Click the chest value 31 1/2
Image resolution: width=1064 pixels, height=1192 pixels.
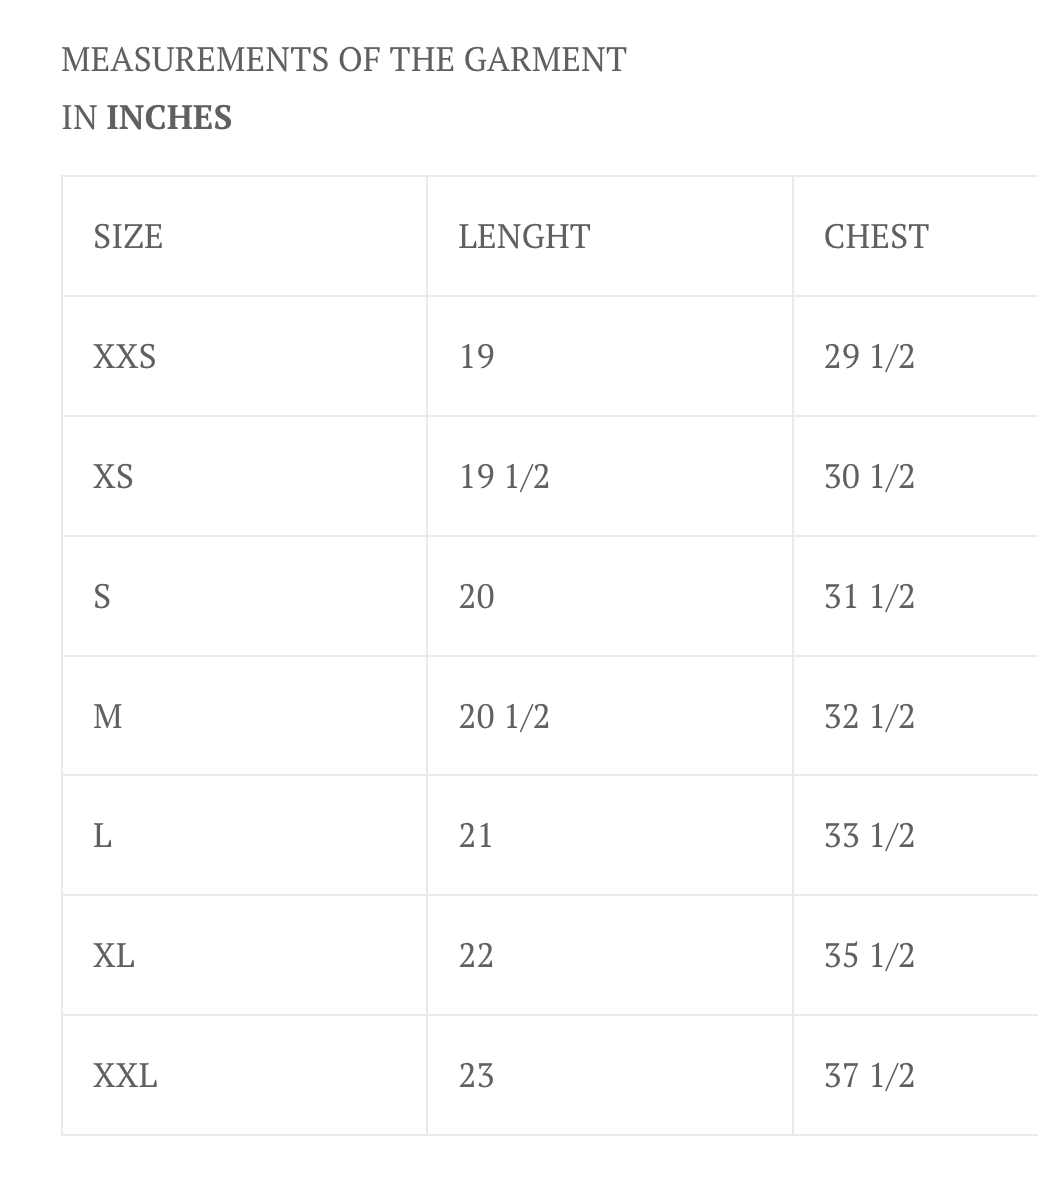pyautogui.click(x=869, y=597)
